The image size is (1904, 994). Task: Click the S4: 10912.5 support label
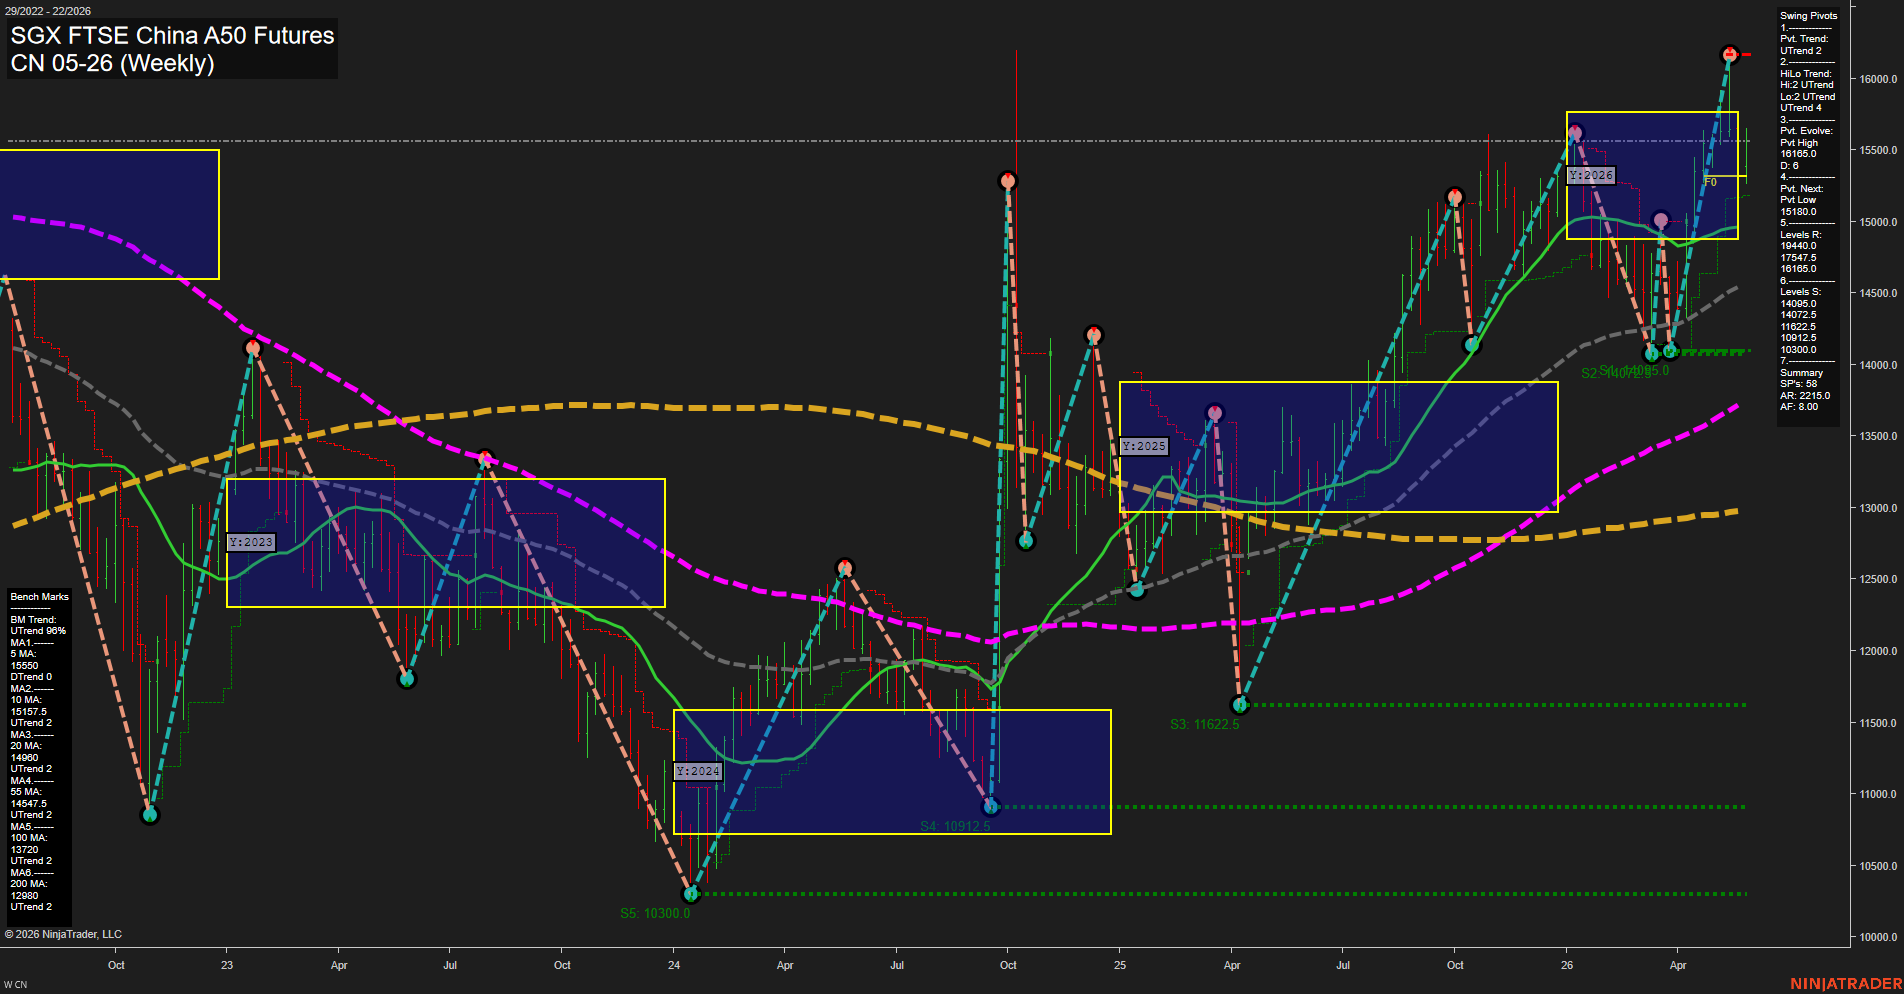955,826
